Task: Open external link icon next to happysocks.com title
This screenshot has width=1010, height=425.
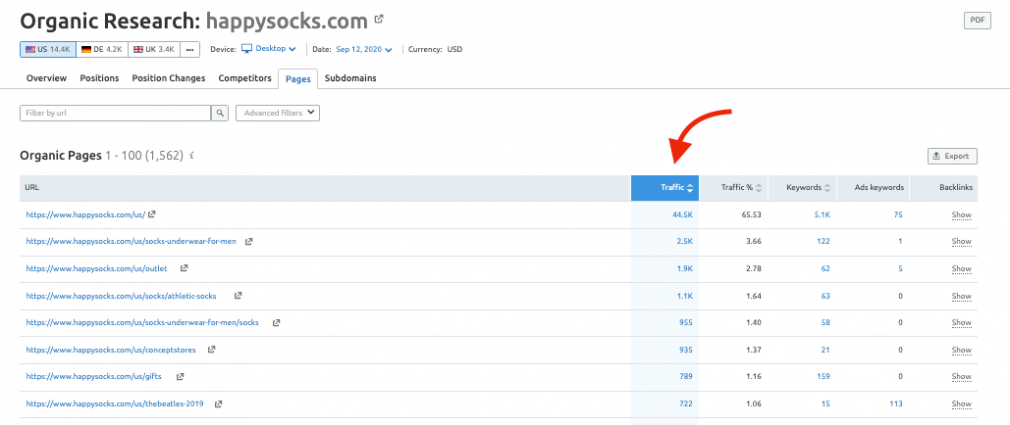Action: click(x=379, y=19)
